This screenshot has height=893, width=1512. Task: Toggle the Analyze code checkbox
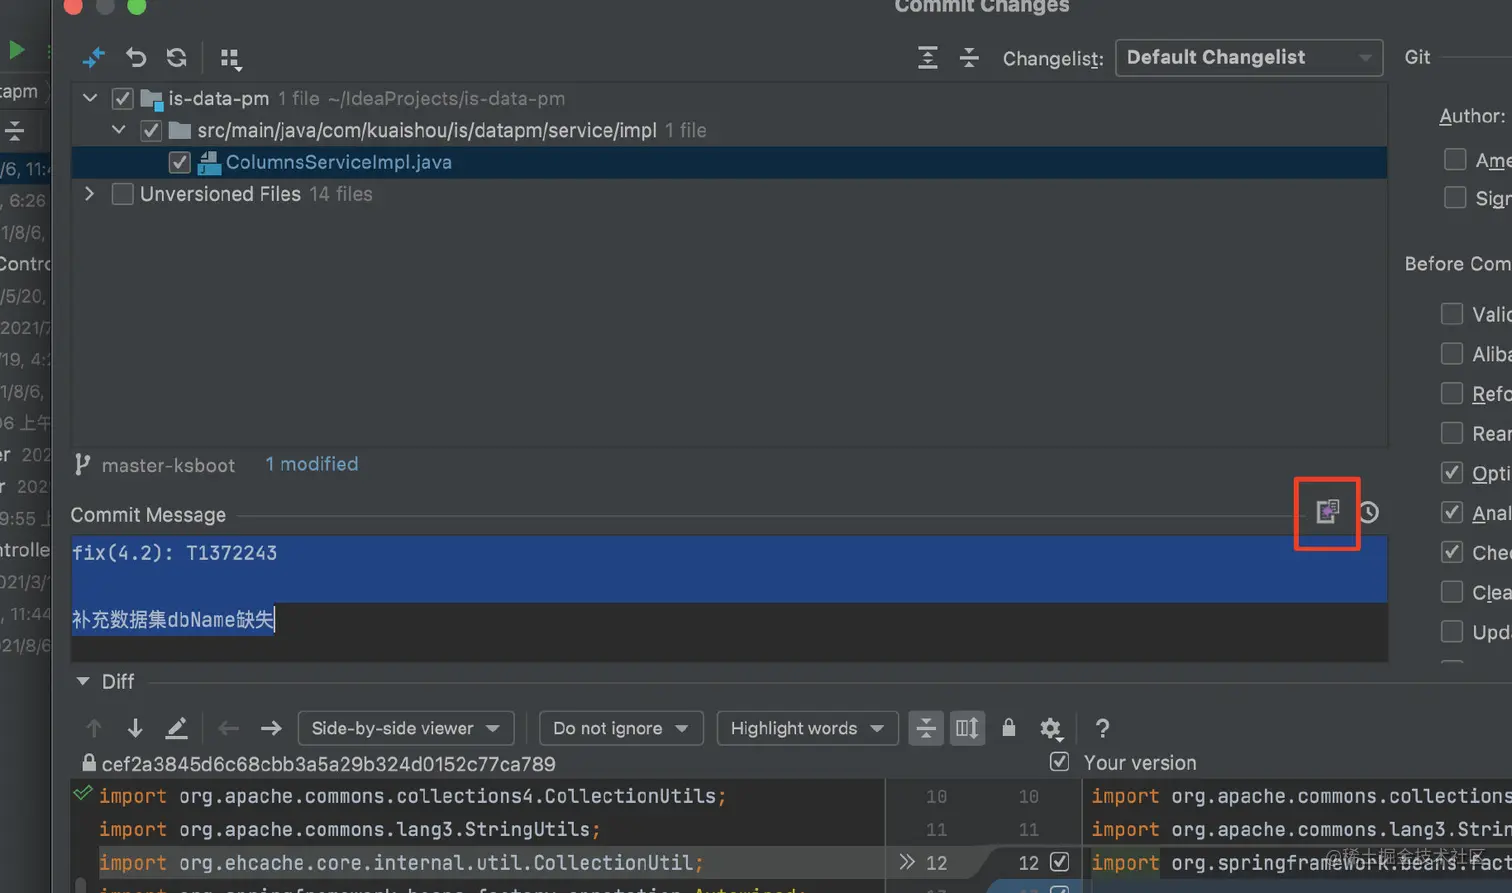coord(1452,512)
